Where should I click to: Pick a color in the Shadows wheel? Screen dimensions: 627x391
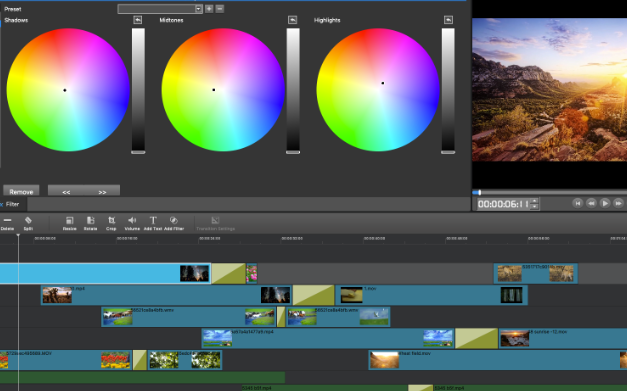click(68, 90)
